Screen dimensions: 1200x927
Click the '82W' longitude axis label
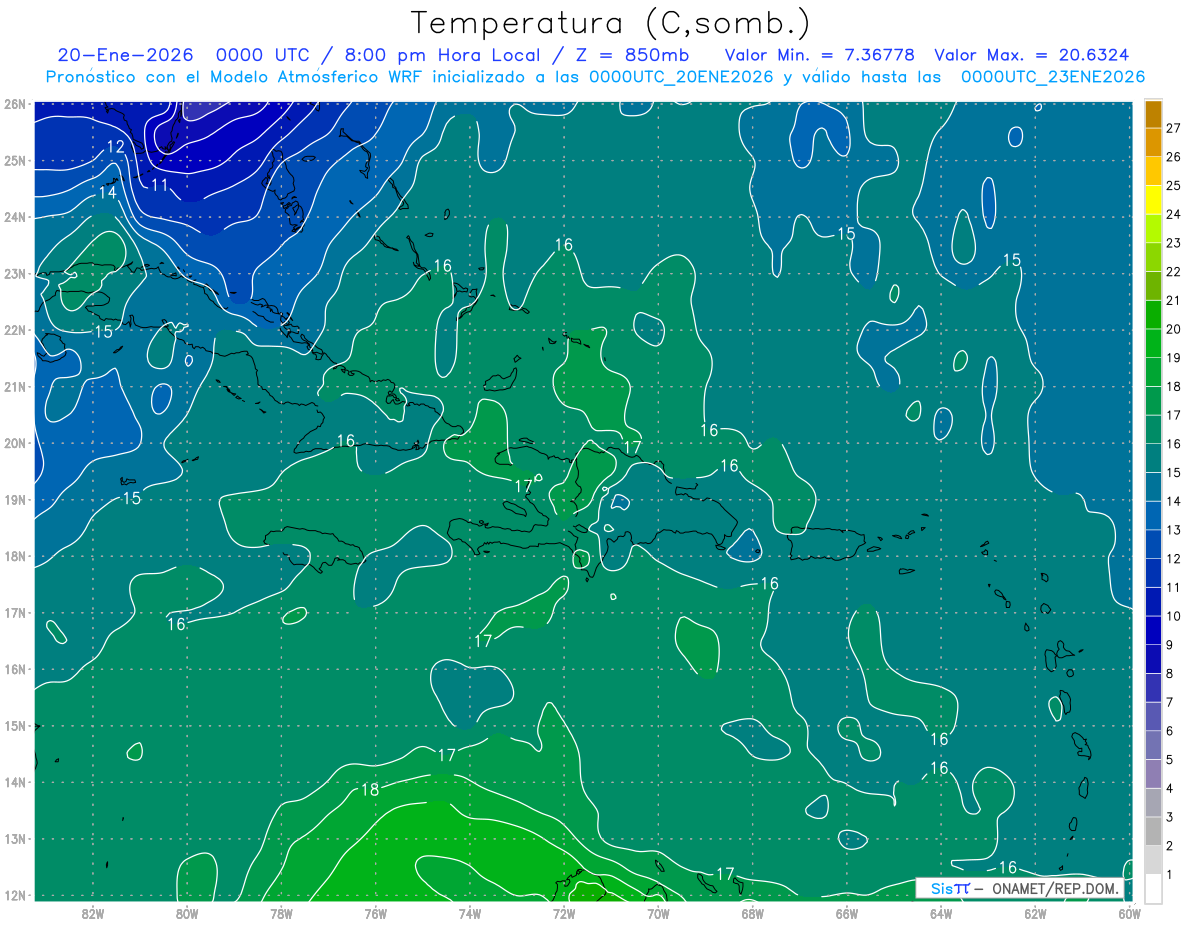coord(93,913)
